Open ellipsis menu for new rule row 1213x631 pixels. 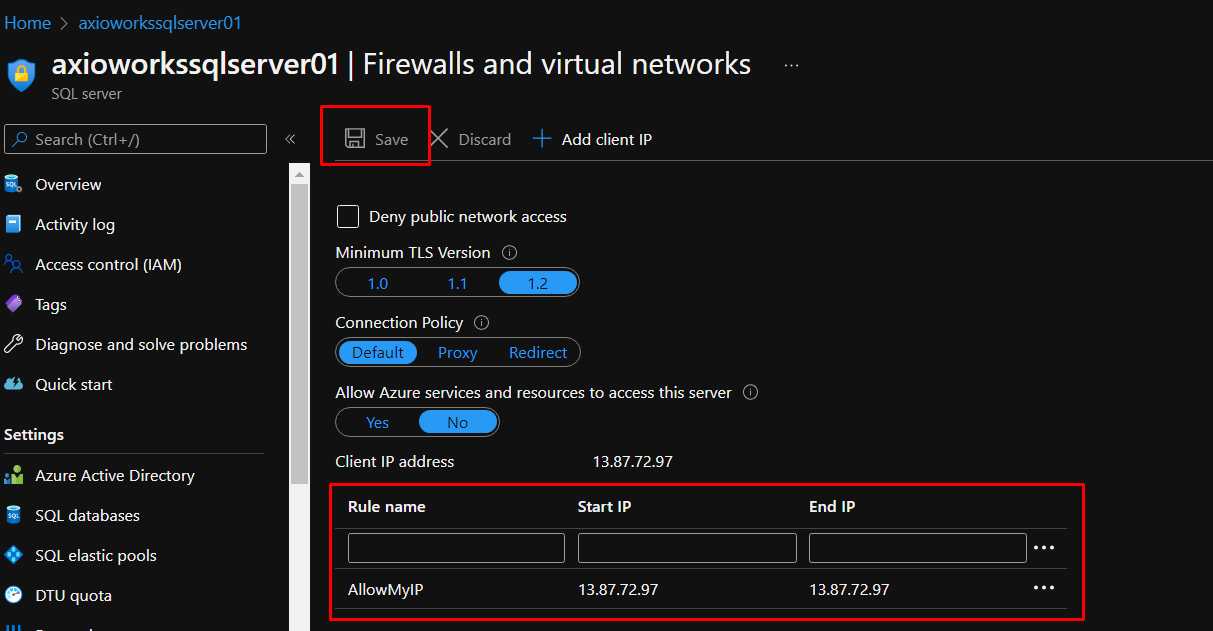click(1044, 548)
